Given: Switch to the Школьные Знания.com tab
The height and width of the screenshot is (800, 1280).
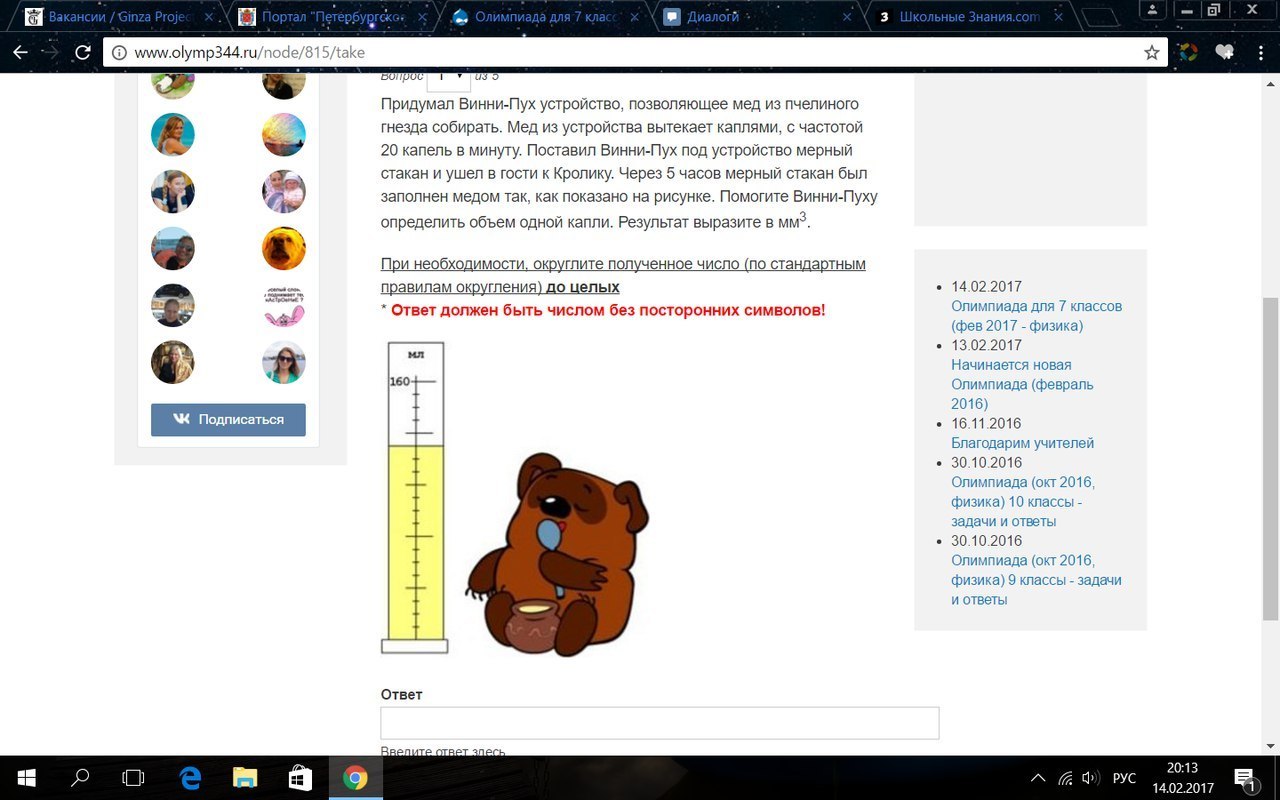Looking at the screenshot, I should coord(968,17).
